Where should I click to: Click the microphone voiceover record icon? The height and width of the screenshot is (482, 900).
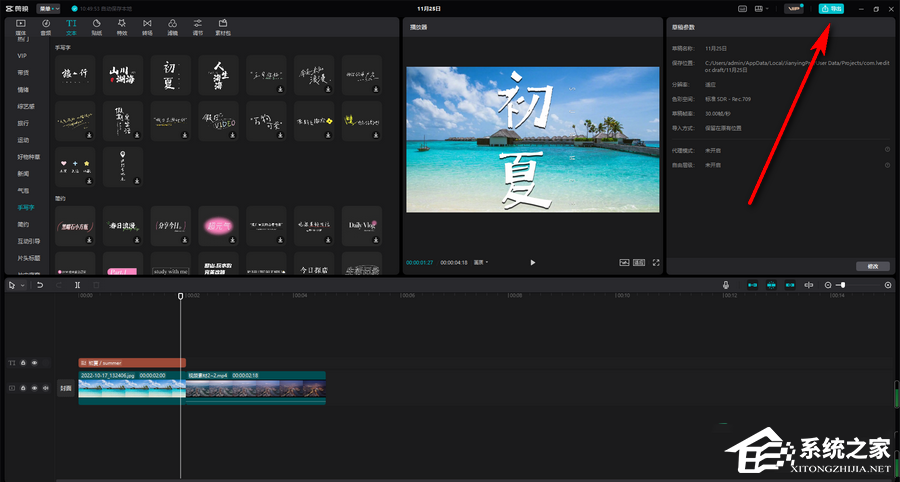727,285
